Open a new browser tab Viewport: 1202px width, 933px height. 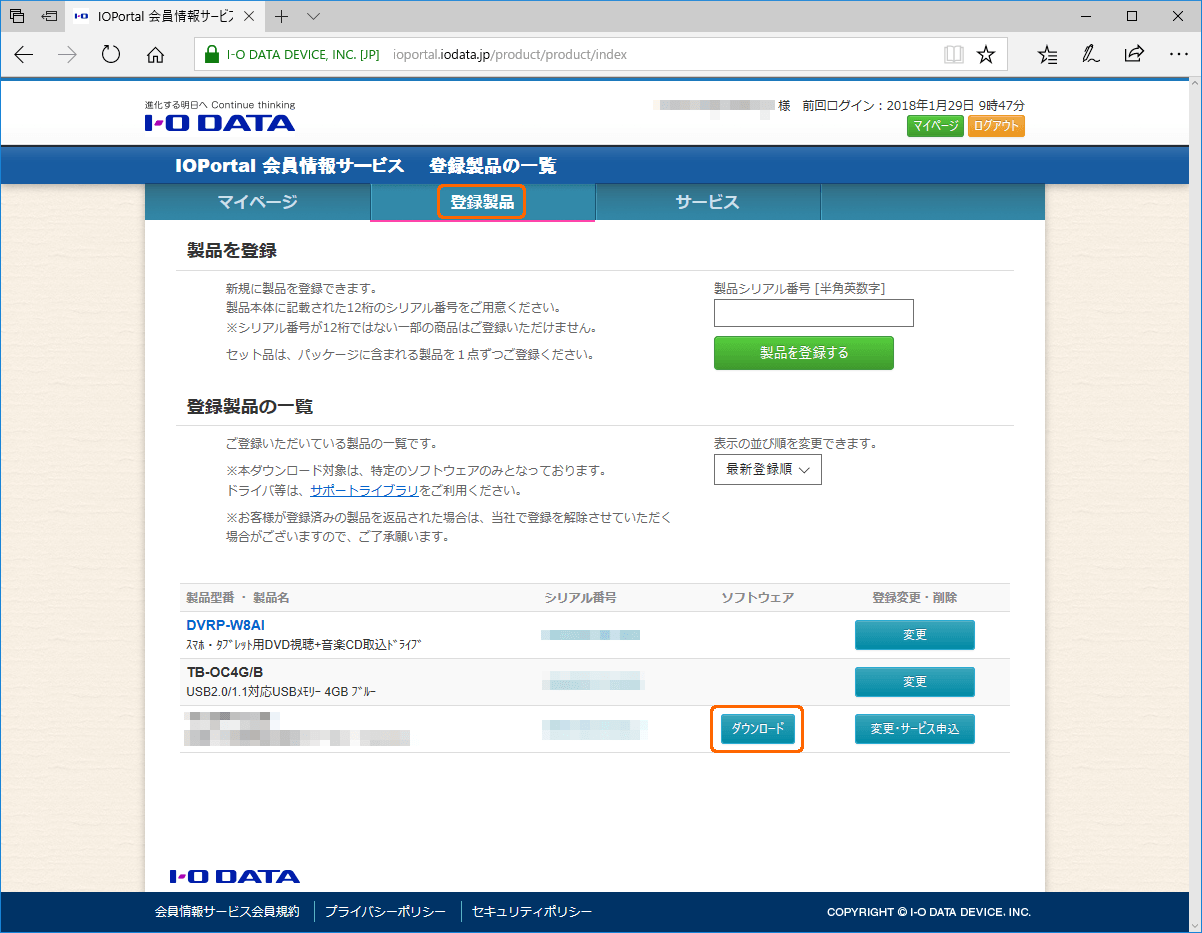[x=282, y=17]
